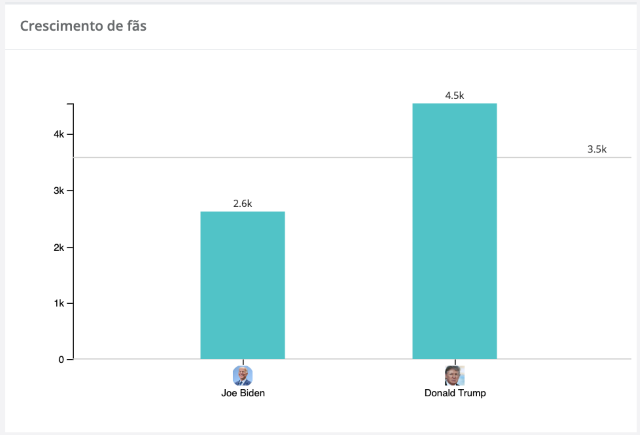Click the 4k y-axis tick label
Image resolution: width=640 pixels, height=435 pixels.
click(59, 134)
